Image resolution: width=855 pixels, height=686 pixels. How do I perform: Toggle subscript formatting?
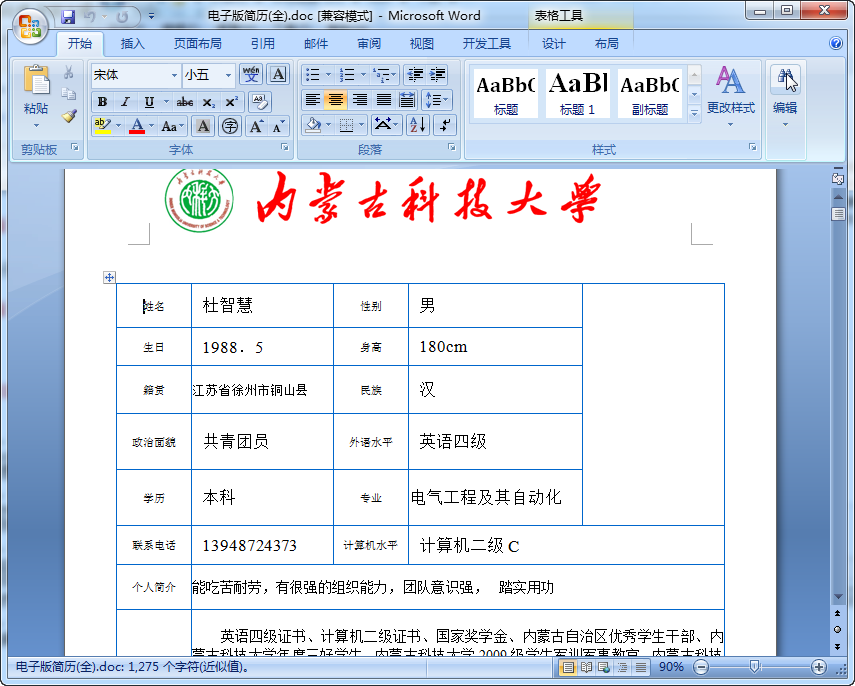click(x=208, y=101)
